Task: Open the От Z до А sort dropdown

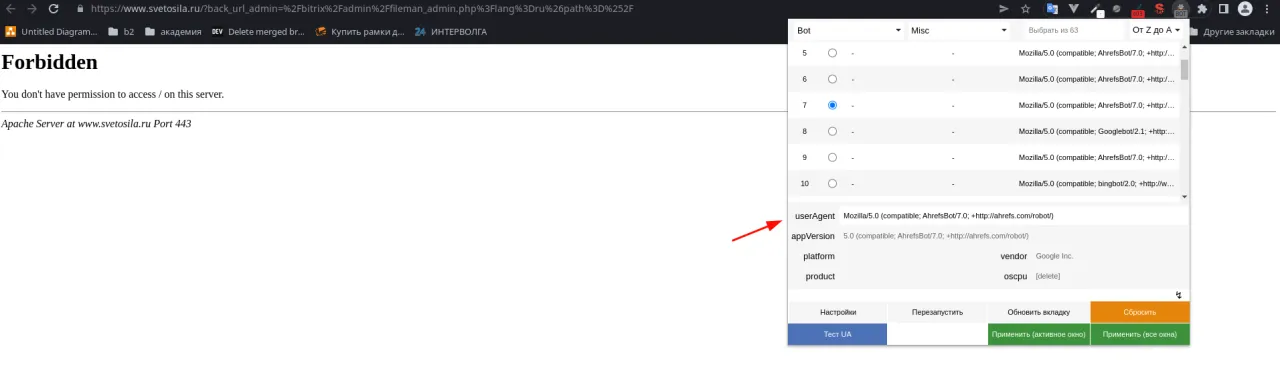Action: (x=1156, y=30)
